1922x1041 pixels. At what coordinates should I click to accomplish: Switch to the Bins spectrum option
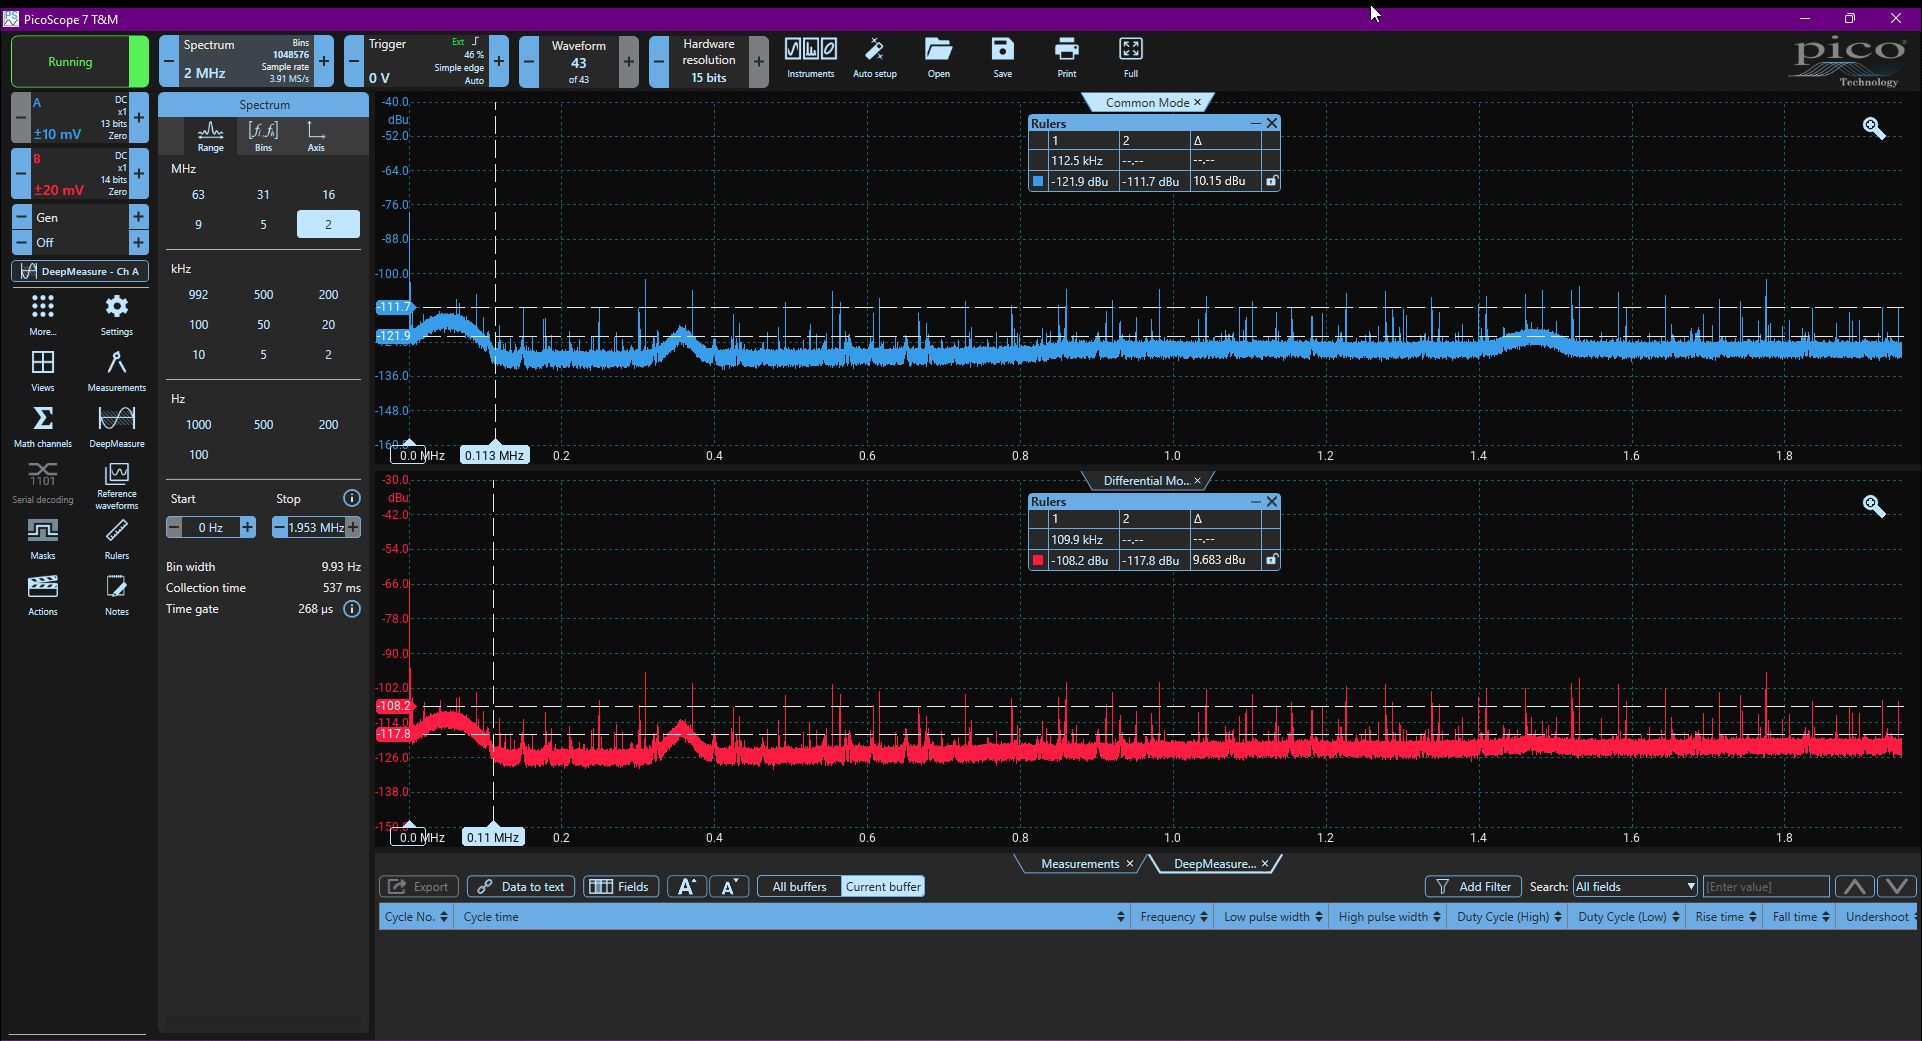[263, 135]
